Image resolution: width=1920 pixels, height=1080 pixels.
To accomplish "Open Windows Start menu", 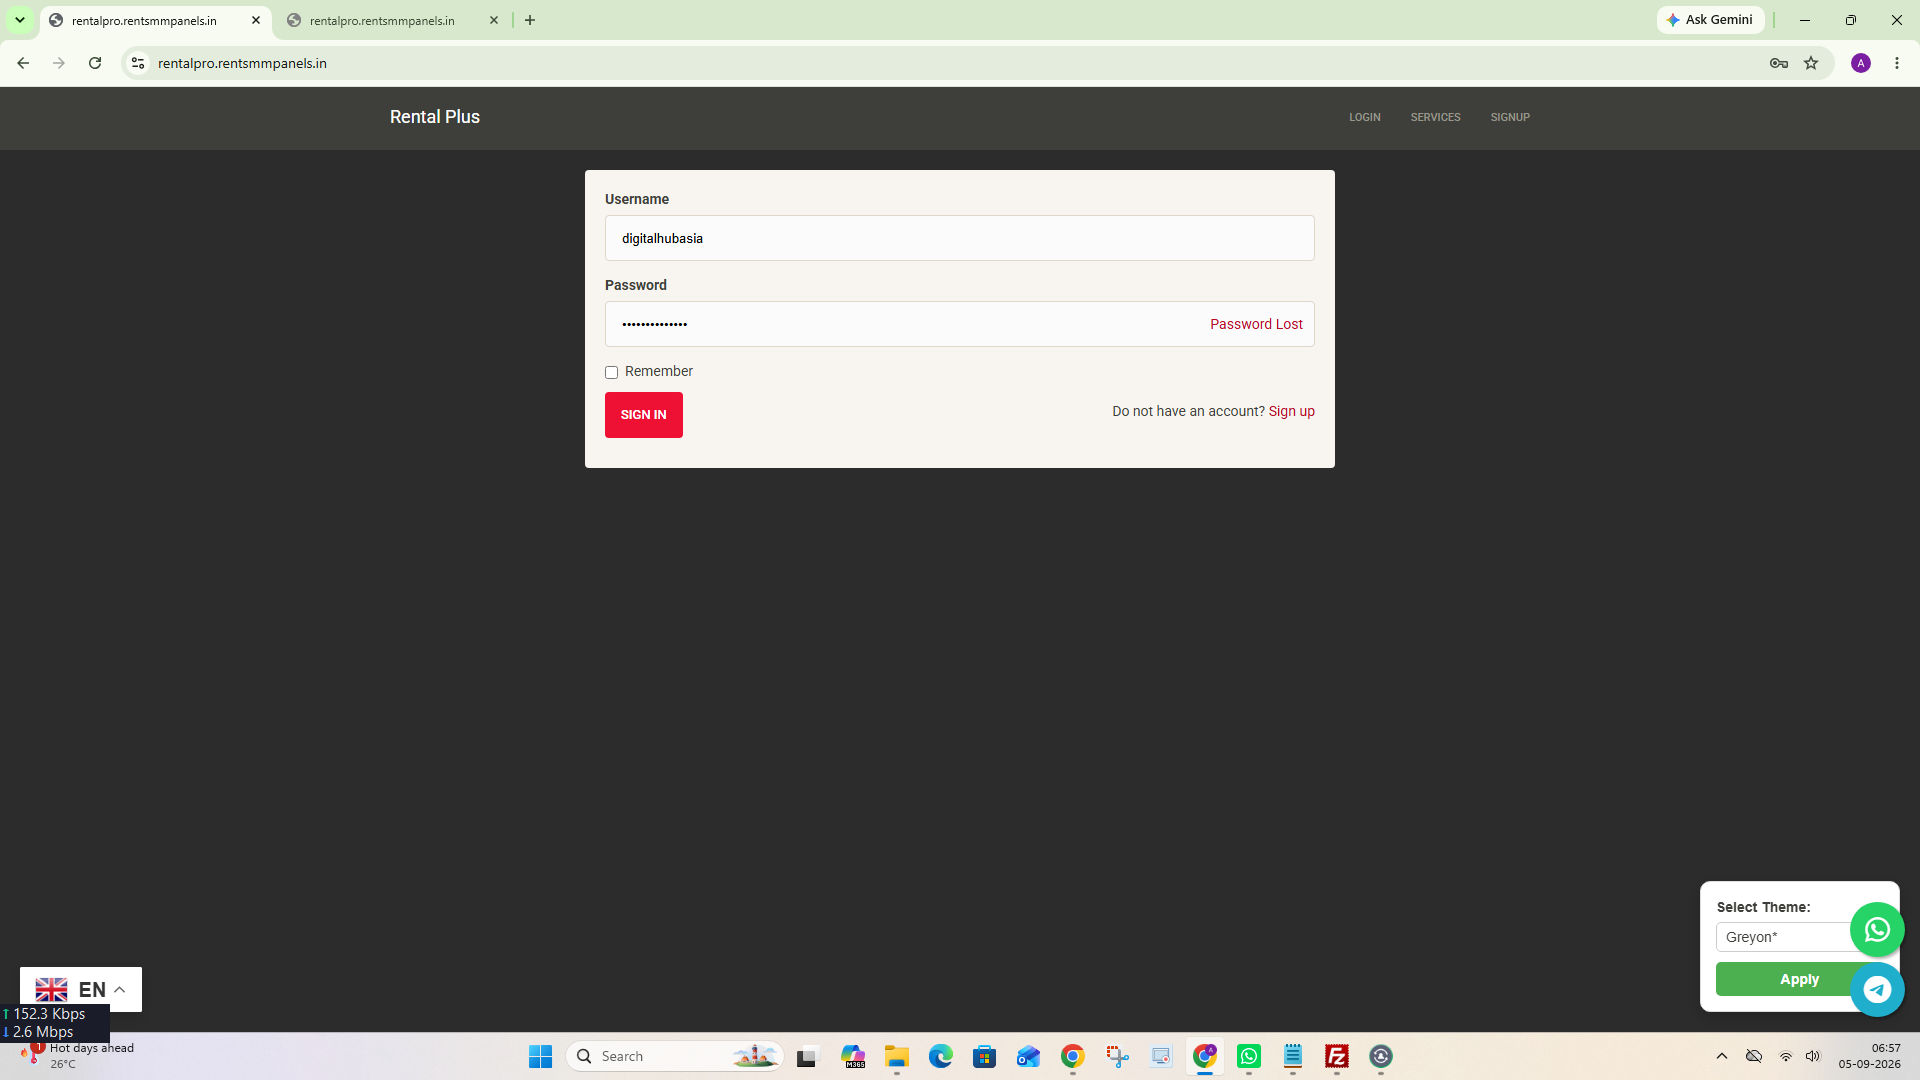I will (541, 1056).
